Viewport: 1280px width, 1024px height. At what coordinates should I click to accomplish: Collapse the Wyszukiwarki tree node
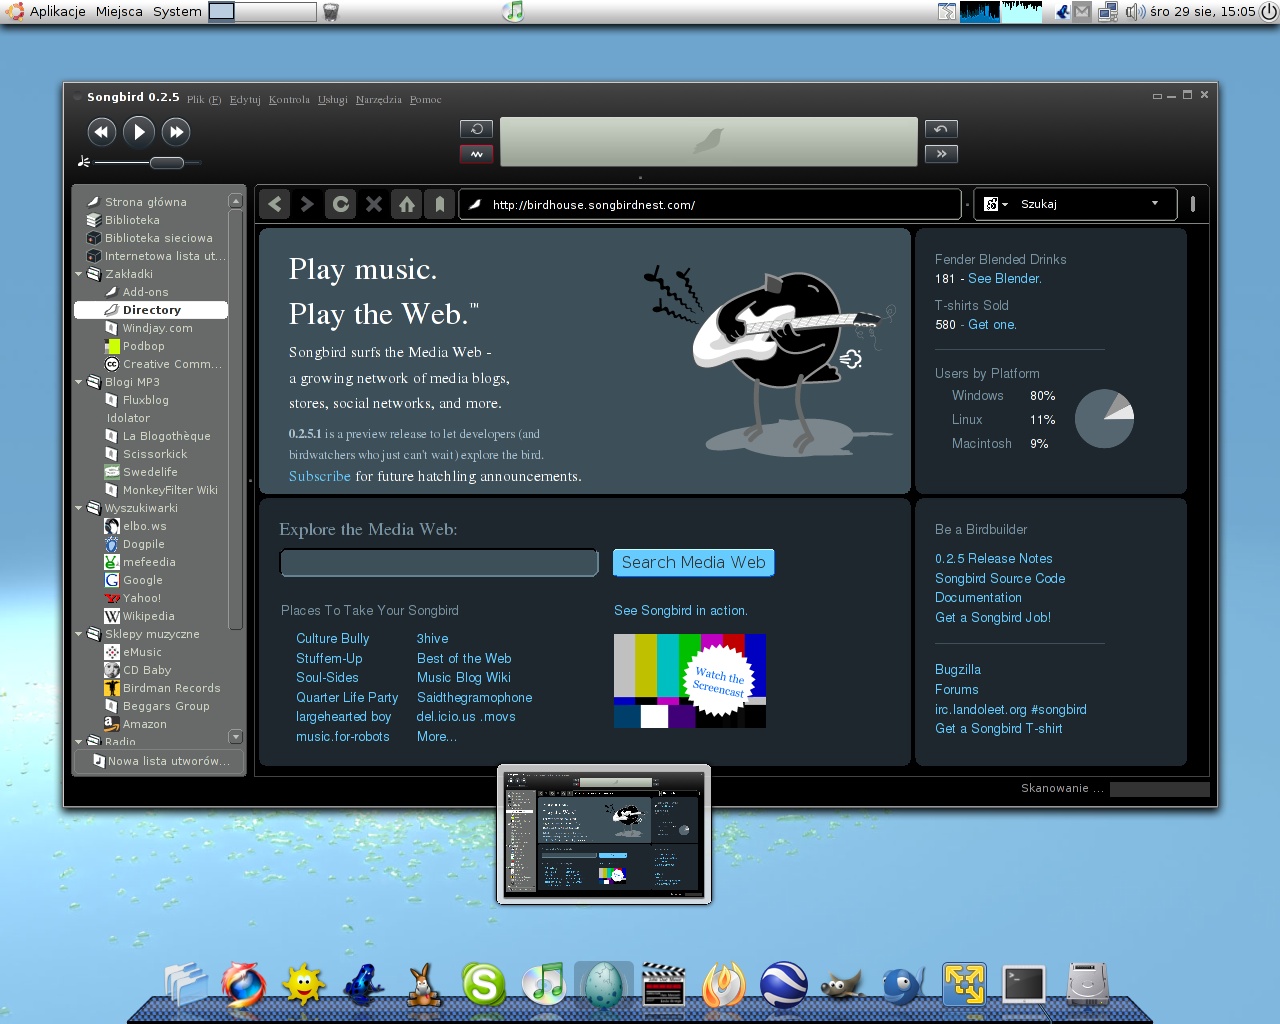(79, 508)
